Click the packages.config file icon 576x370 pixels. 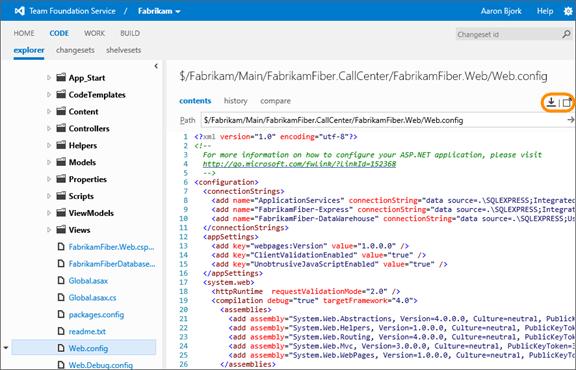[x=61, y=315]
